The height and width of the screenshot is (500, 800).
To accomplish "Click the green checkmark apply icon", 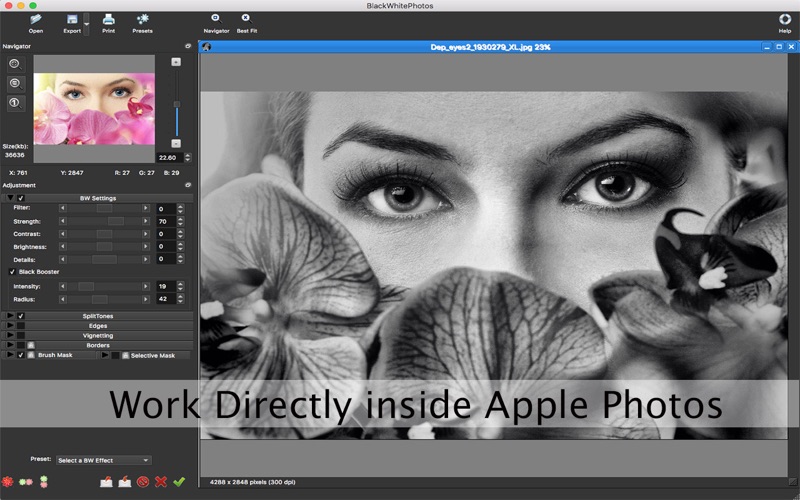I will (x=179, y=481).
